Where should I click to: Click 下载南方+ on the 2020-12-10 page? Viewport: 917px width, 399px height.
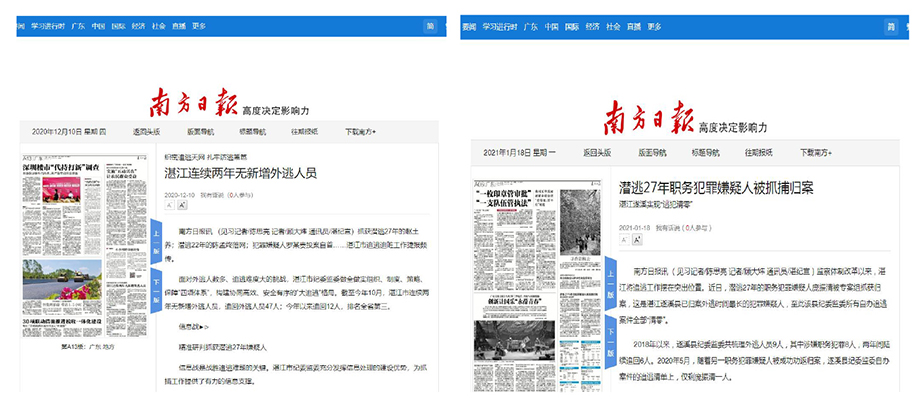click(x=360, y=132)
